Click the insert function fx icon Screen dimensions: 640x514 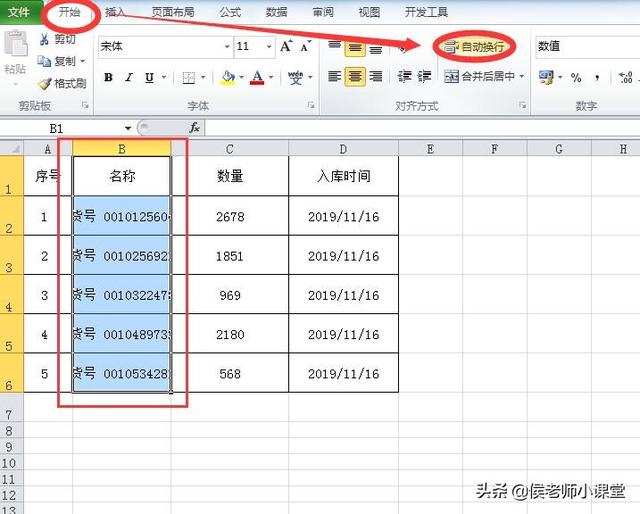(x=195, y=128)
